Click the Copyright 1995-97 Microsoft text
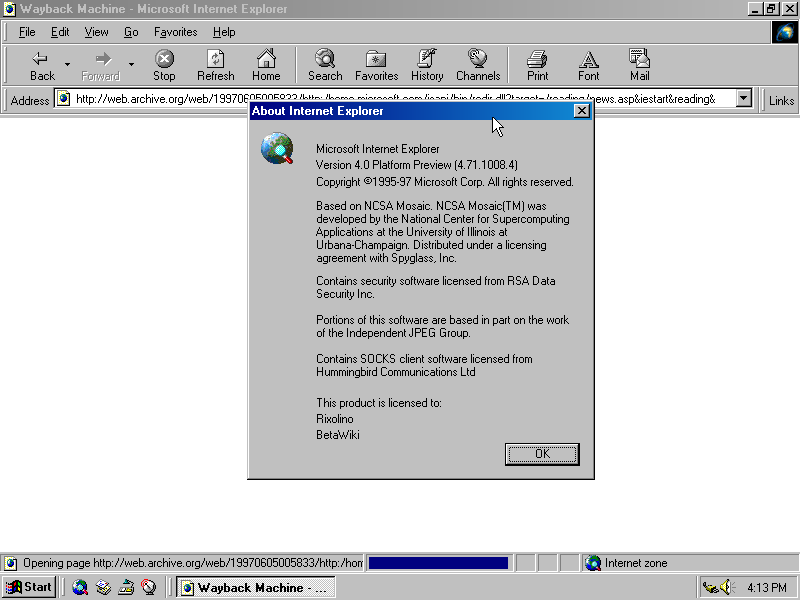The height and width of the screenshot is (600, 800). tap(444, 182)
